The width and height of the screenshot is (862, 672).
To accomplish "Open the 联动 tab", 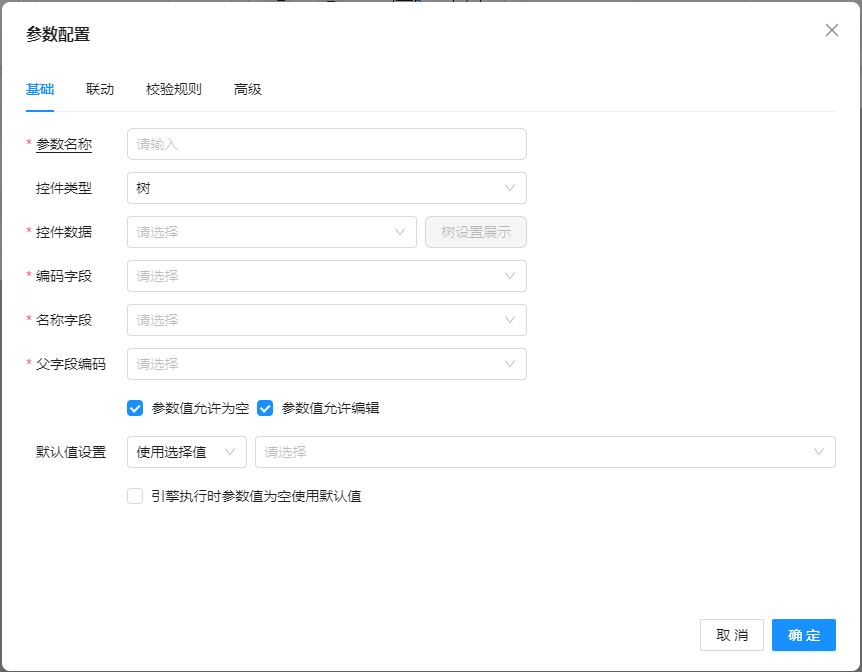I will pos(100,89).
